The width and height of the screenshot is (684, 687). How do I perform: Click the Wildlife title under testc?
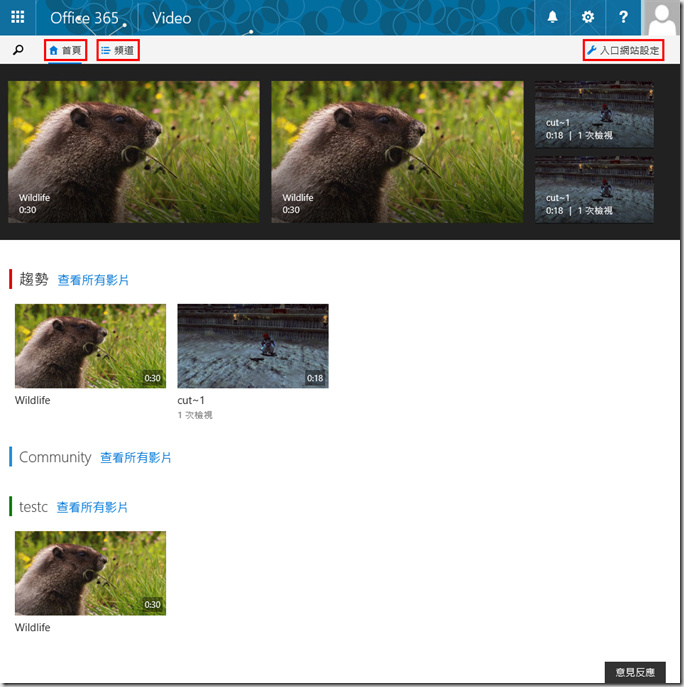click(x=32, y=627)
